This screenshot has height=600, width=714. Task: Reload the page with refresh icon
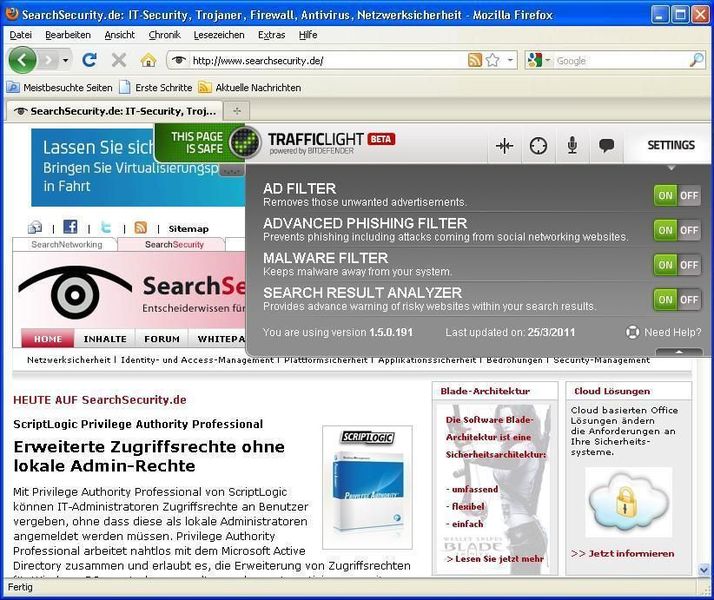(x=89, y=60)
